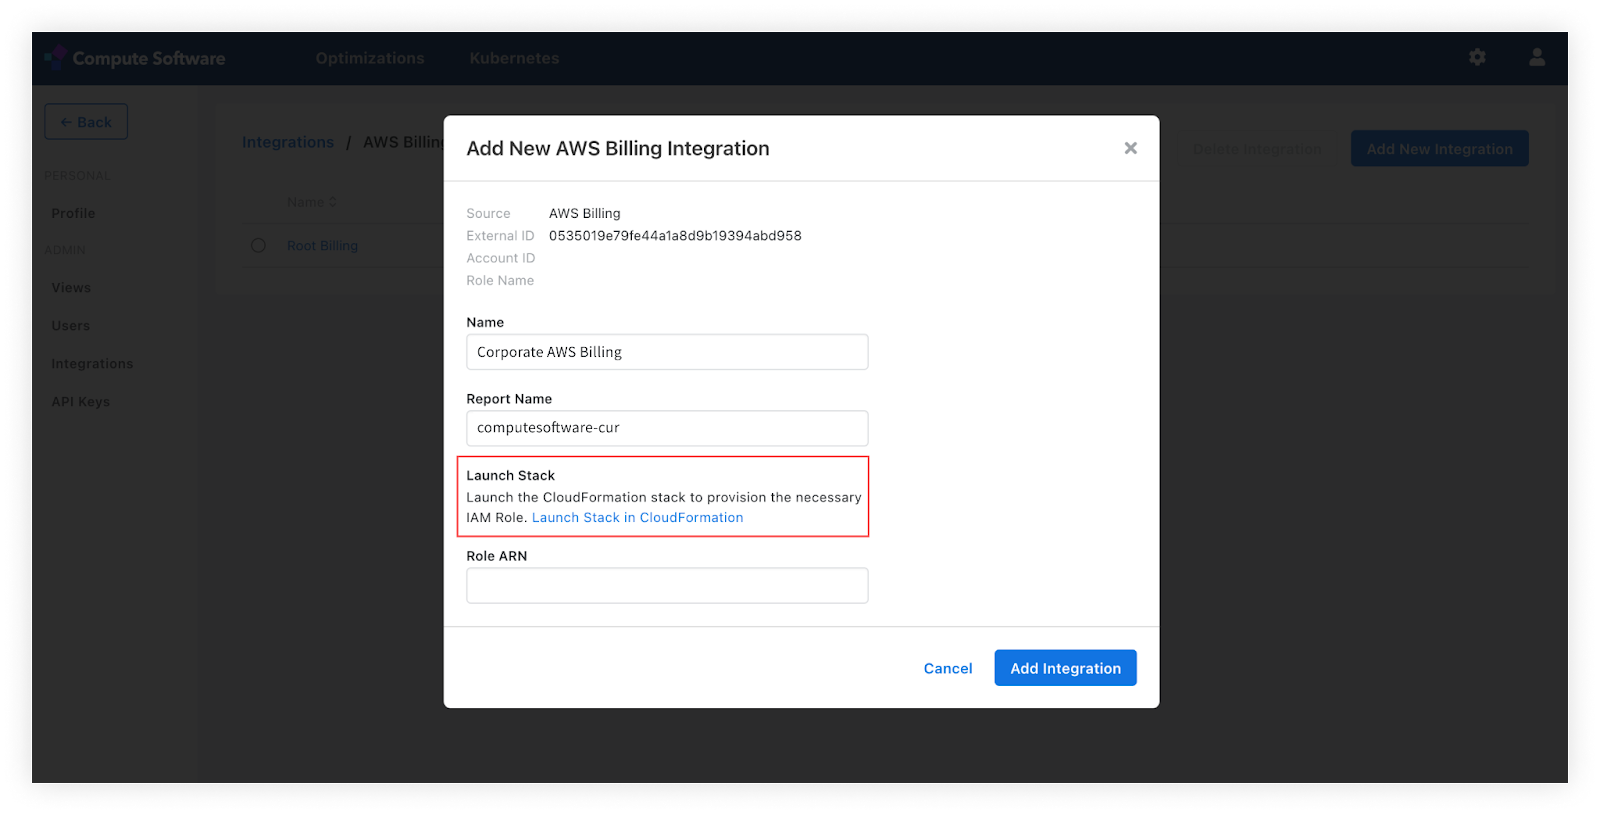Click the Integrations breadcrumb link

(x=288, y=142)
